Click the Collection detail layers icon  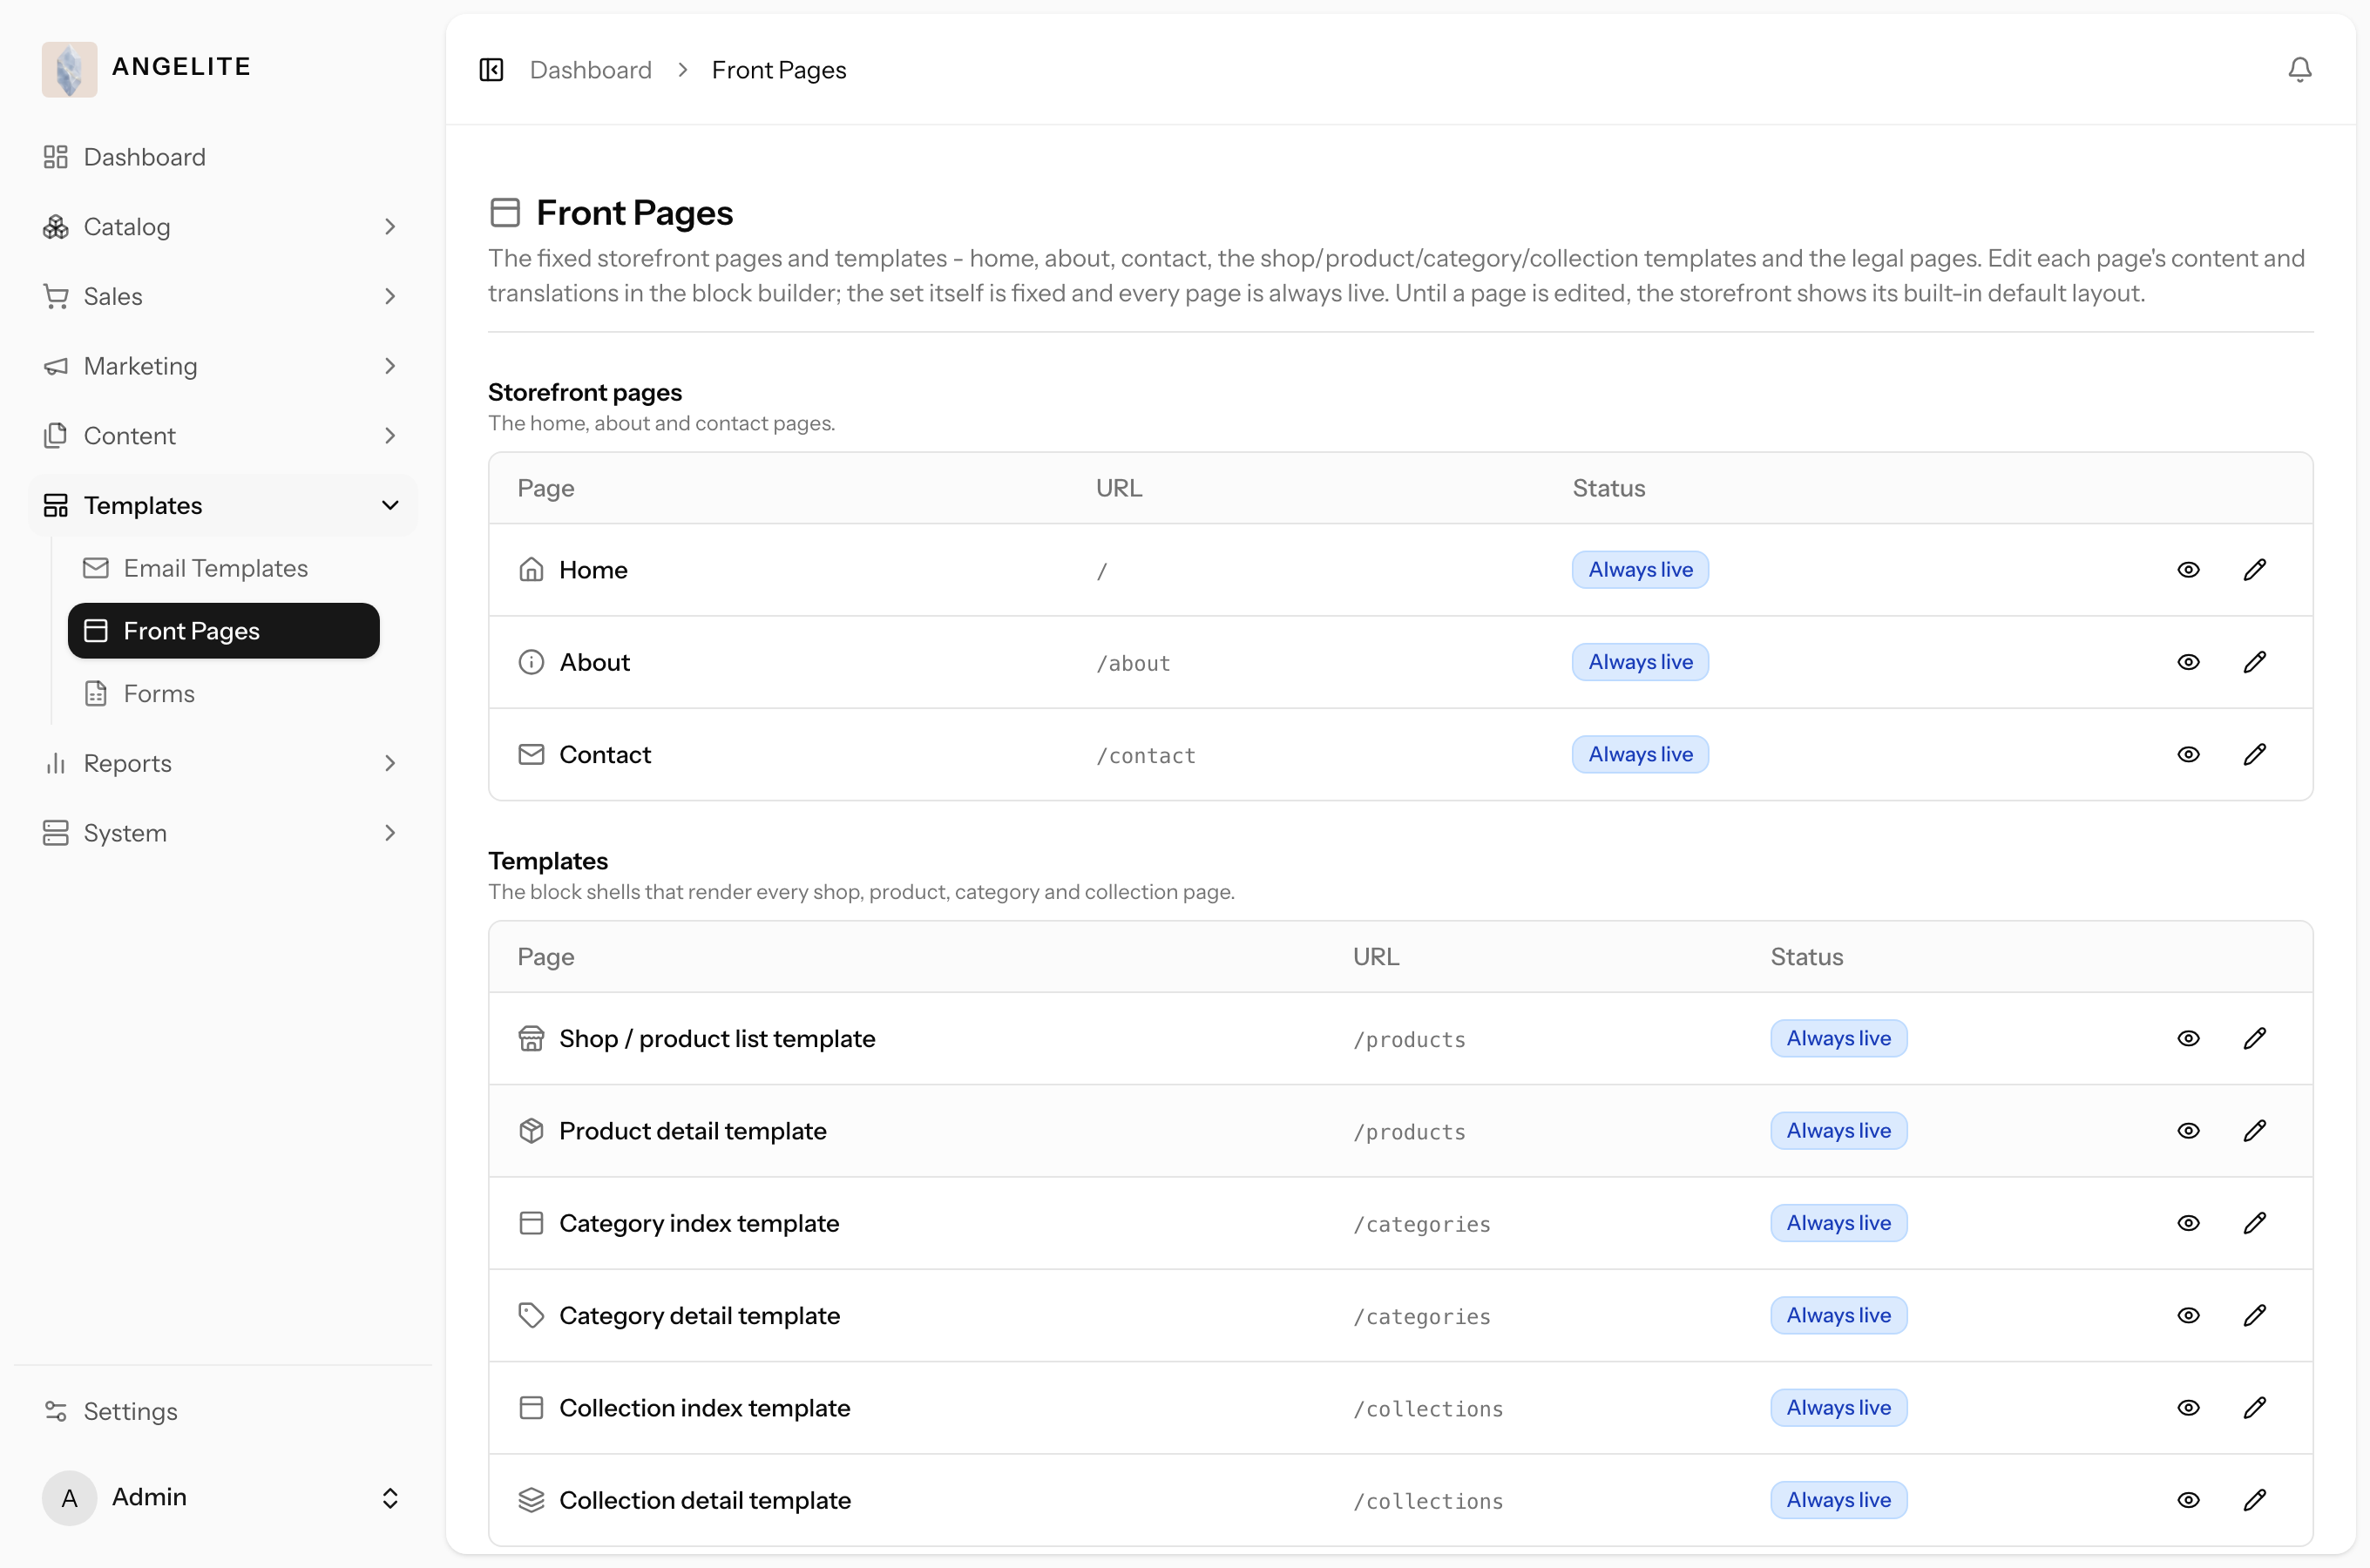(531, 1500)
